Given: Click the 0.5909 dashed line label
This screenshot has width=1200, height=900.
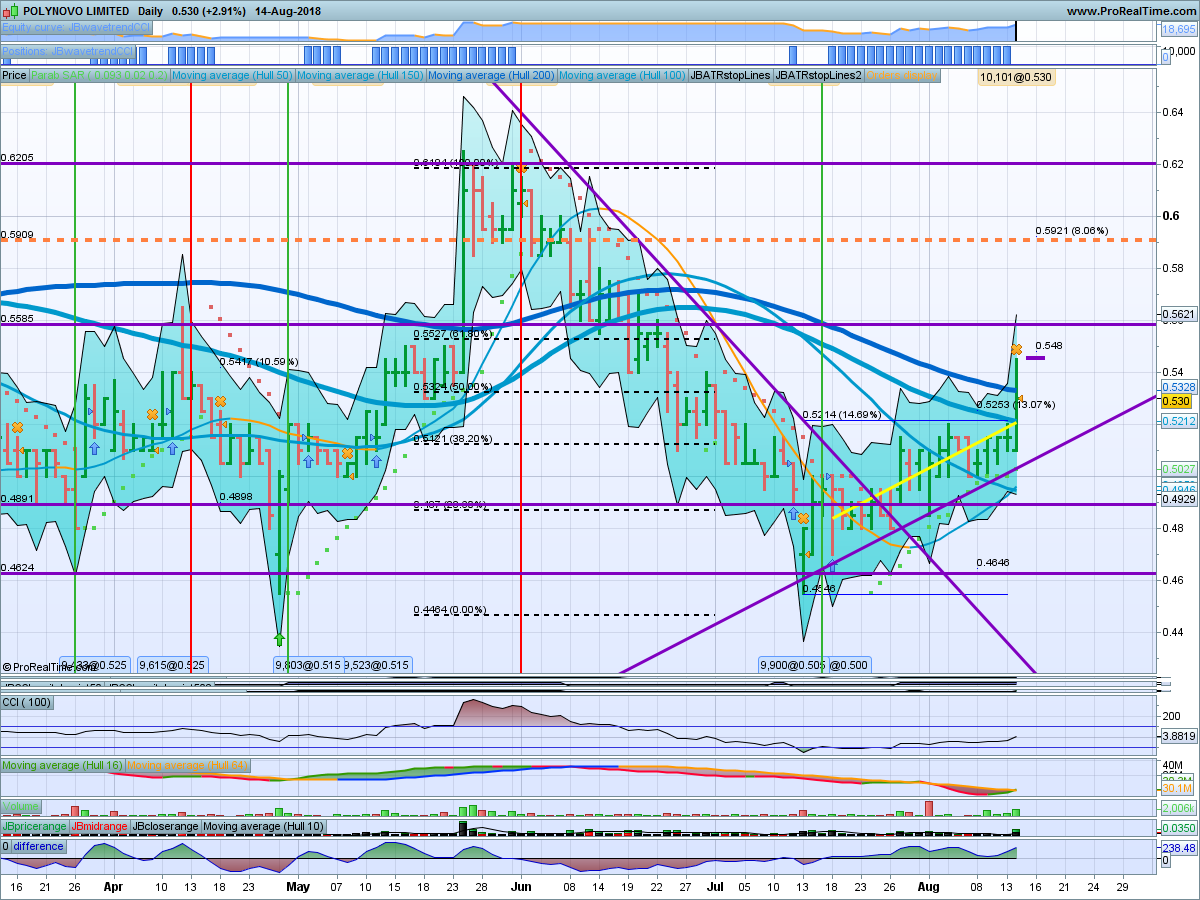Looking at the screenshot, I should tap(17, 235).
